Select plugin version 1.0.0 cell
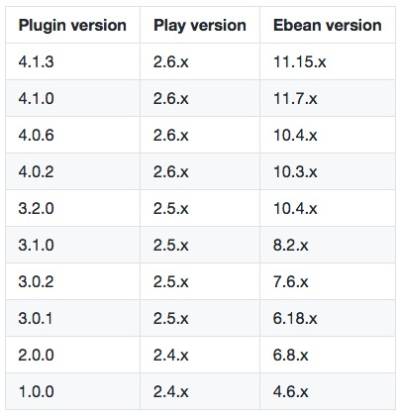This screenshot has width=400, height=416. click(x=73, y=391)
